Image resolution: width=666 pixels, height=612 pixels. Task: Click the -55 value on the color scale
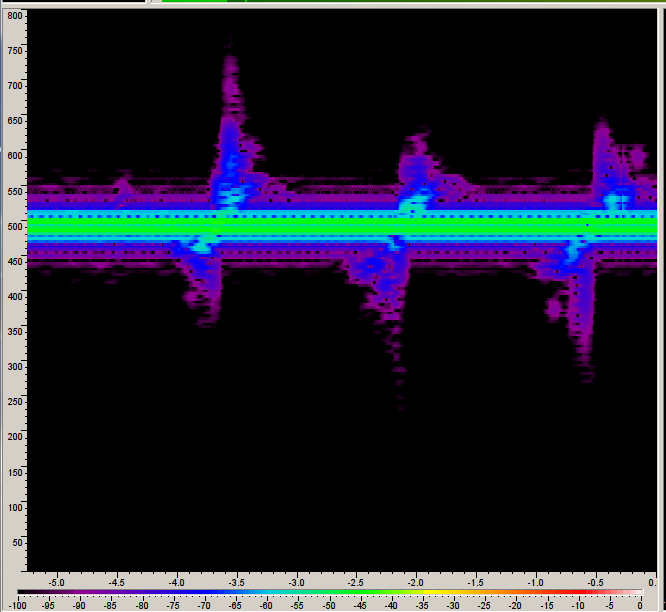click(x=297, y=606)
